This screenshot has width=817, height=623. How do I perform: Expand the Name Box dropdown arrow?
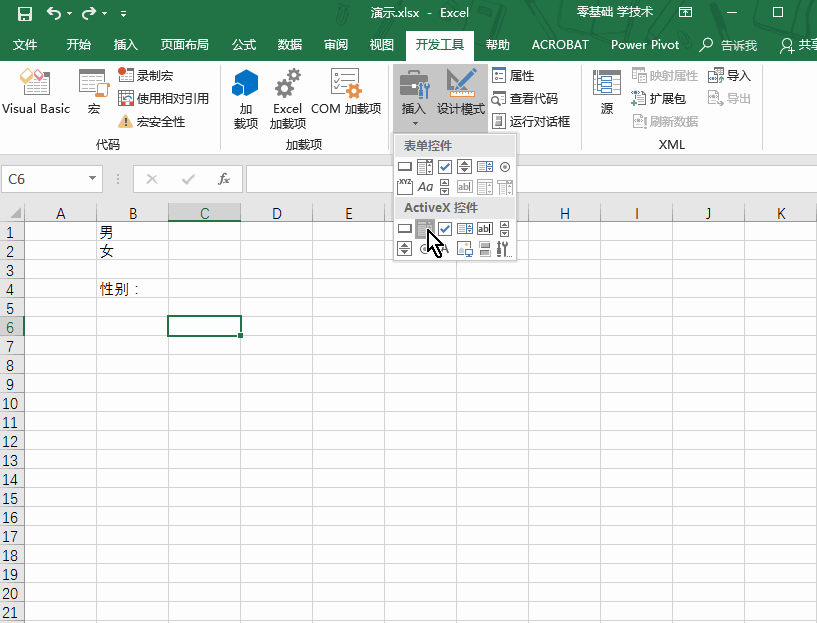92,179
